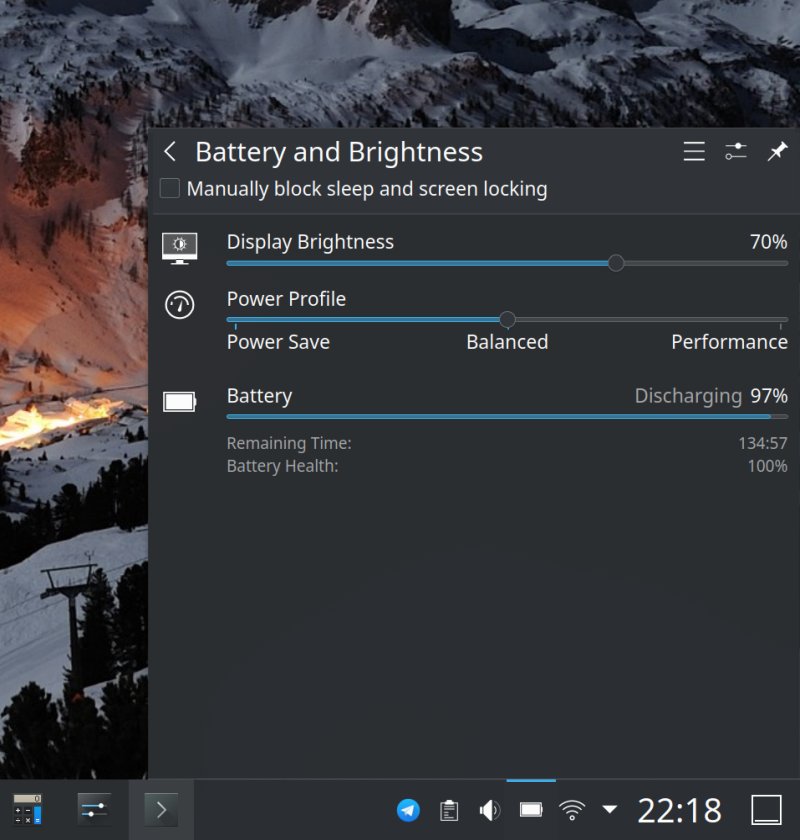Expand hidden system tray icons
Screen dimensions: 800x840
609,811
